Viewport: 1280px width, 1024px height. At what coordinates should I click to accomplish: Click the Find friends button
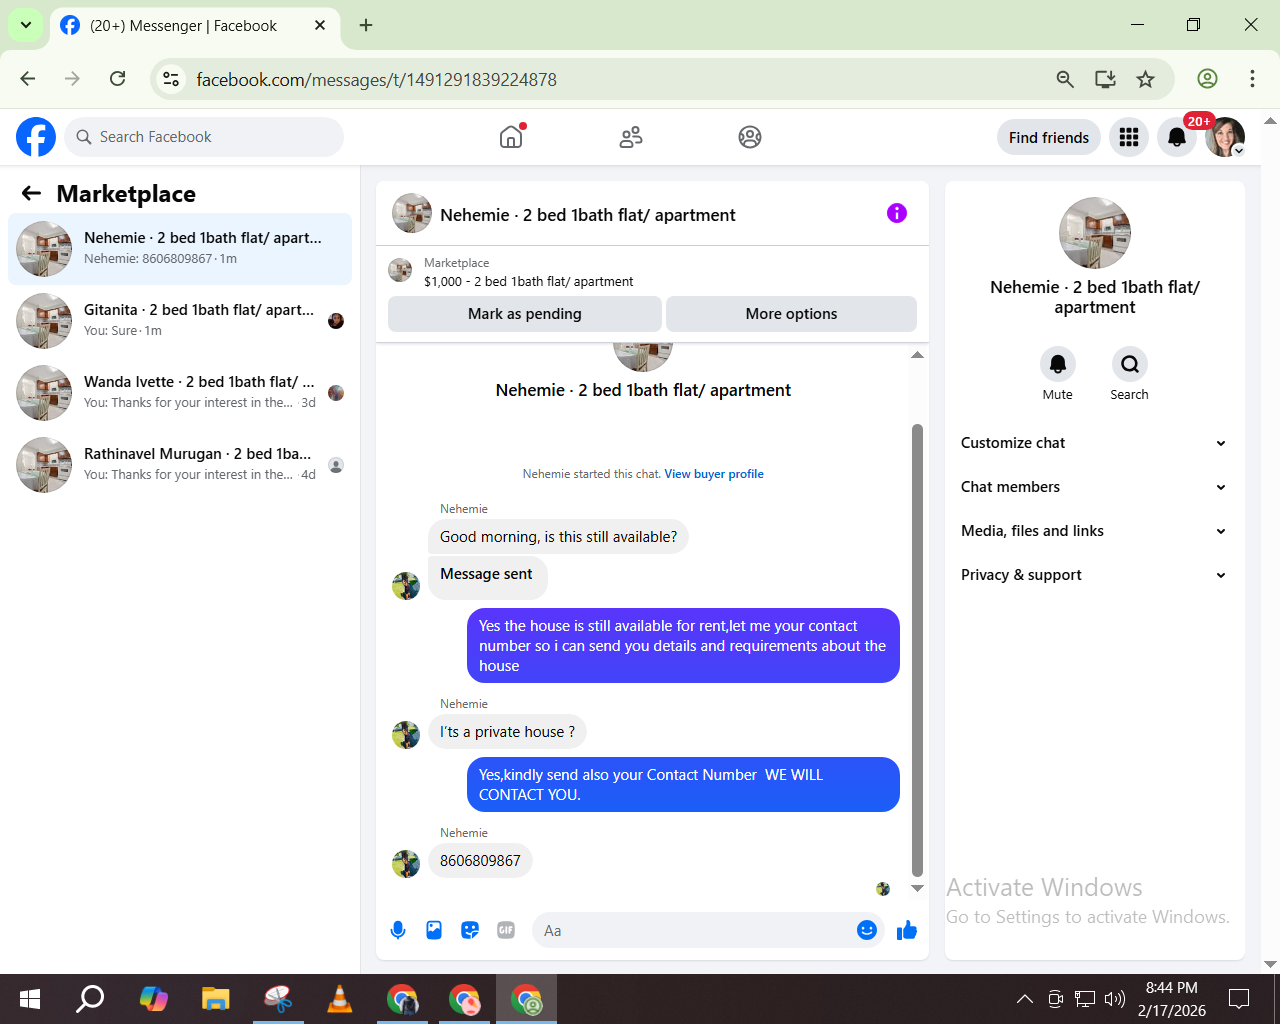pyautogui.click(x=1049, y=137)
